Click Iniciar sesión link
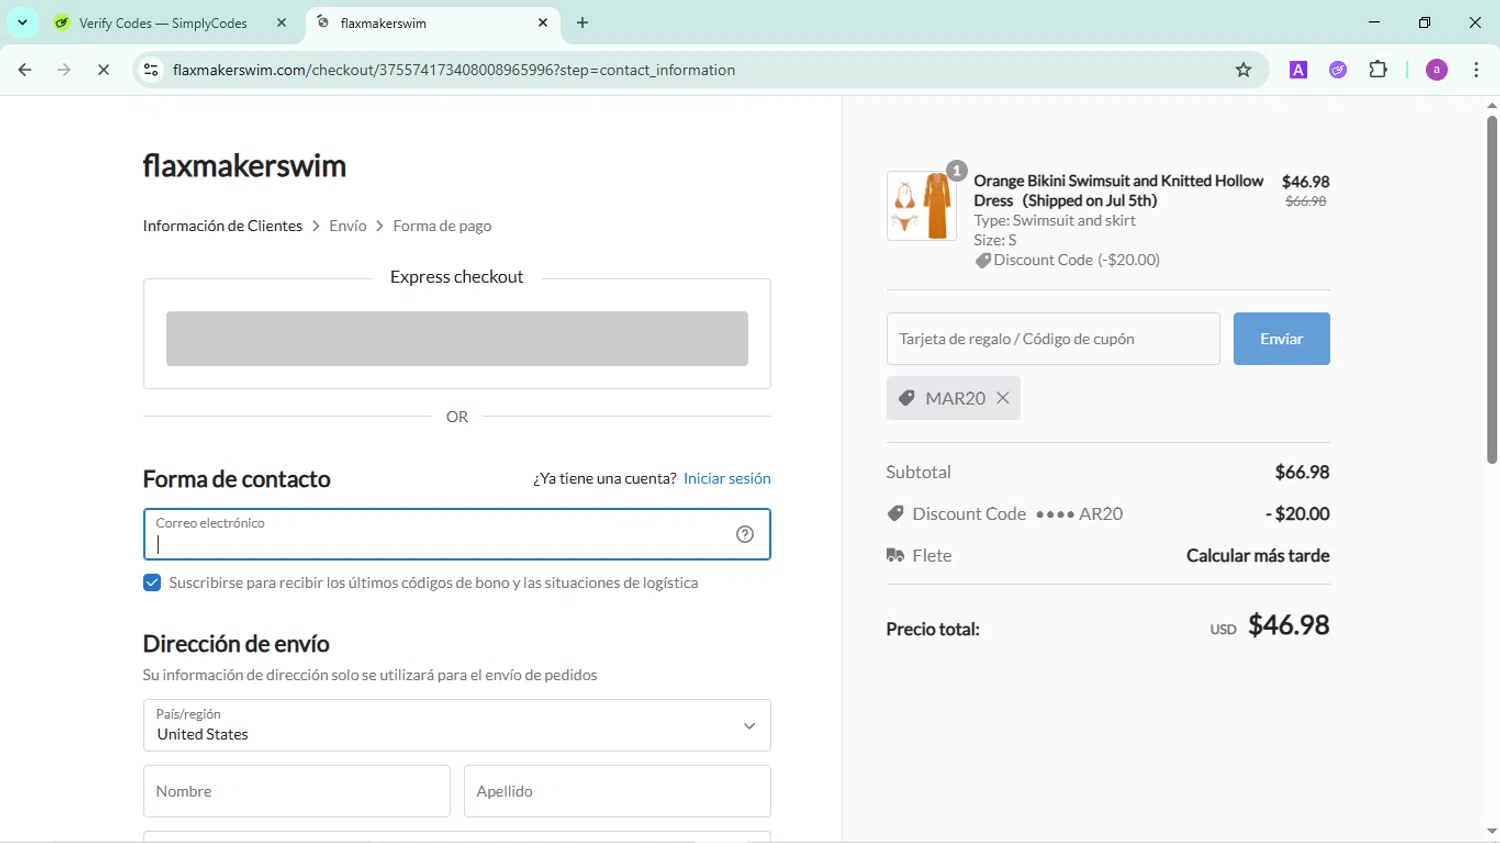1500x843 pixels. (x=727, y=479)
